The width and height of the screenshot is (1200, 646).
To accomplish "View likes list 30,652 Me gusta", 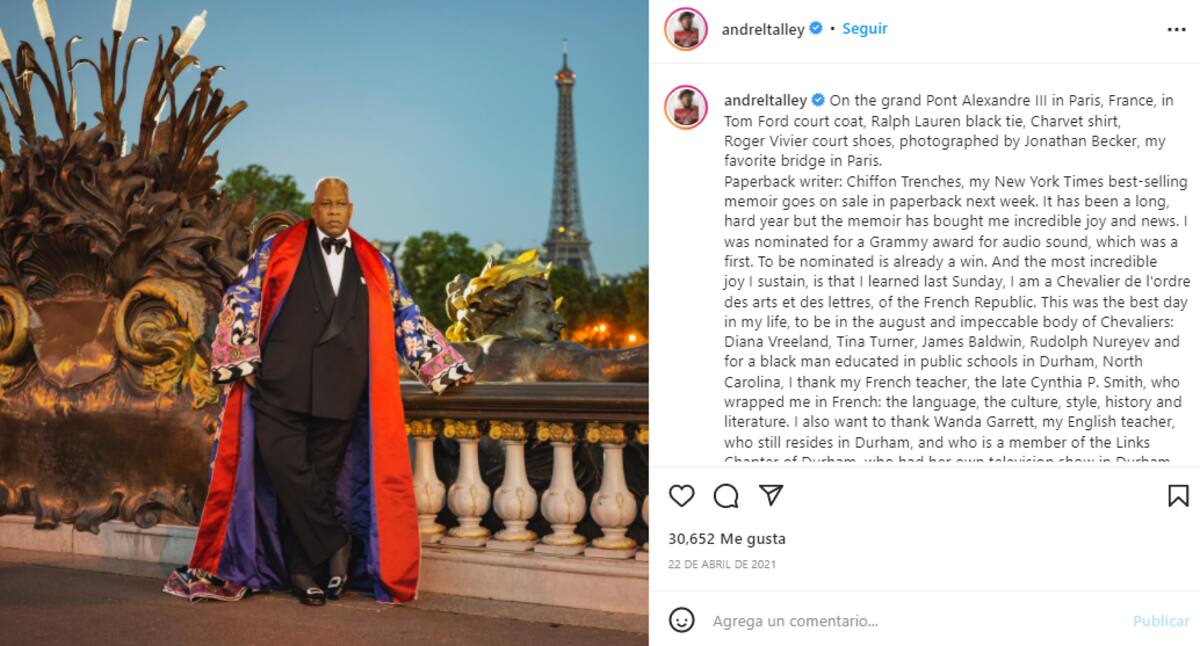I will [x=727, y=538].
